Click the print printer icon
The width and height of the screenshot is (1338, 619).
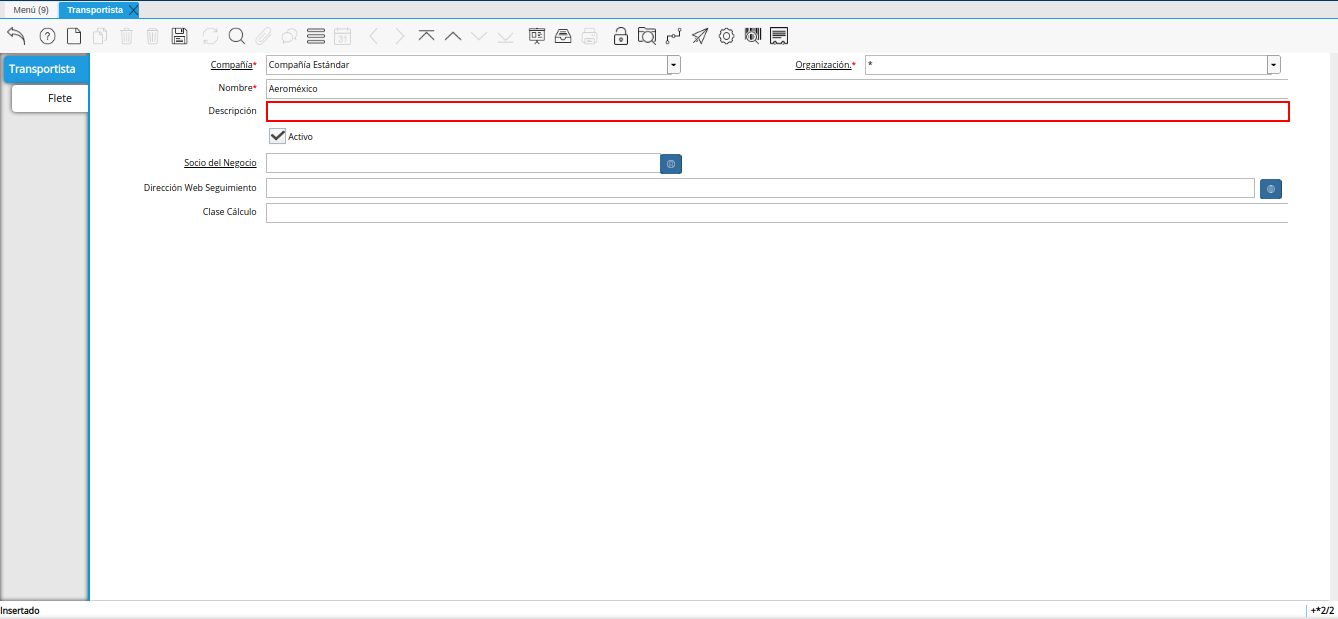[590, 36]
